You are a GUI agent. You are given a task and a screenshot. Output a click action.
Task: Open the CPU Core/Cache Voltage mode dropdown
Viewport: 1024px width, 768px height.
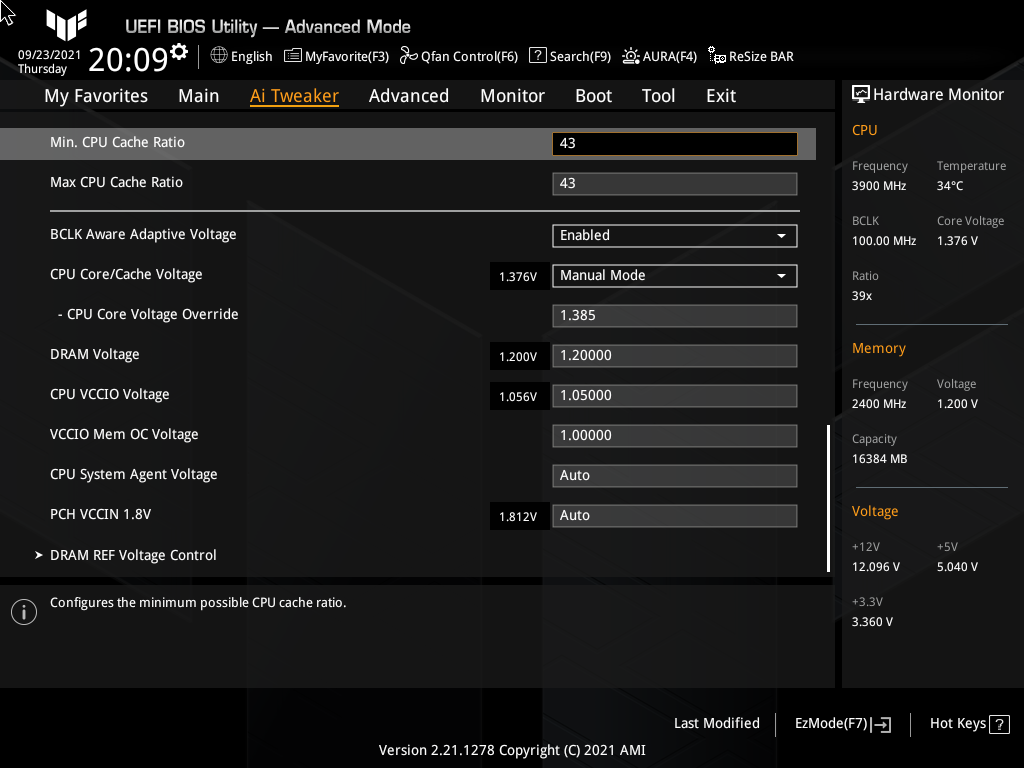coord(675,276)
